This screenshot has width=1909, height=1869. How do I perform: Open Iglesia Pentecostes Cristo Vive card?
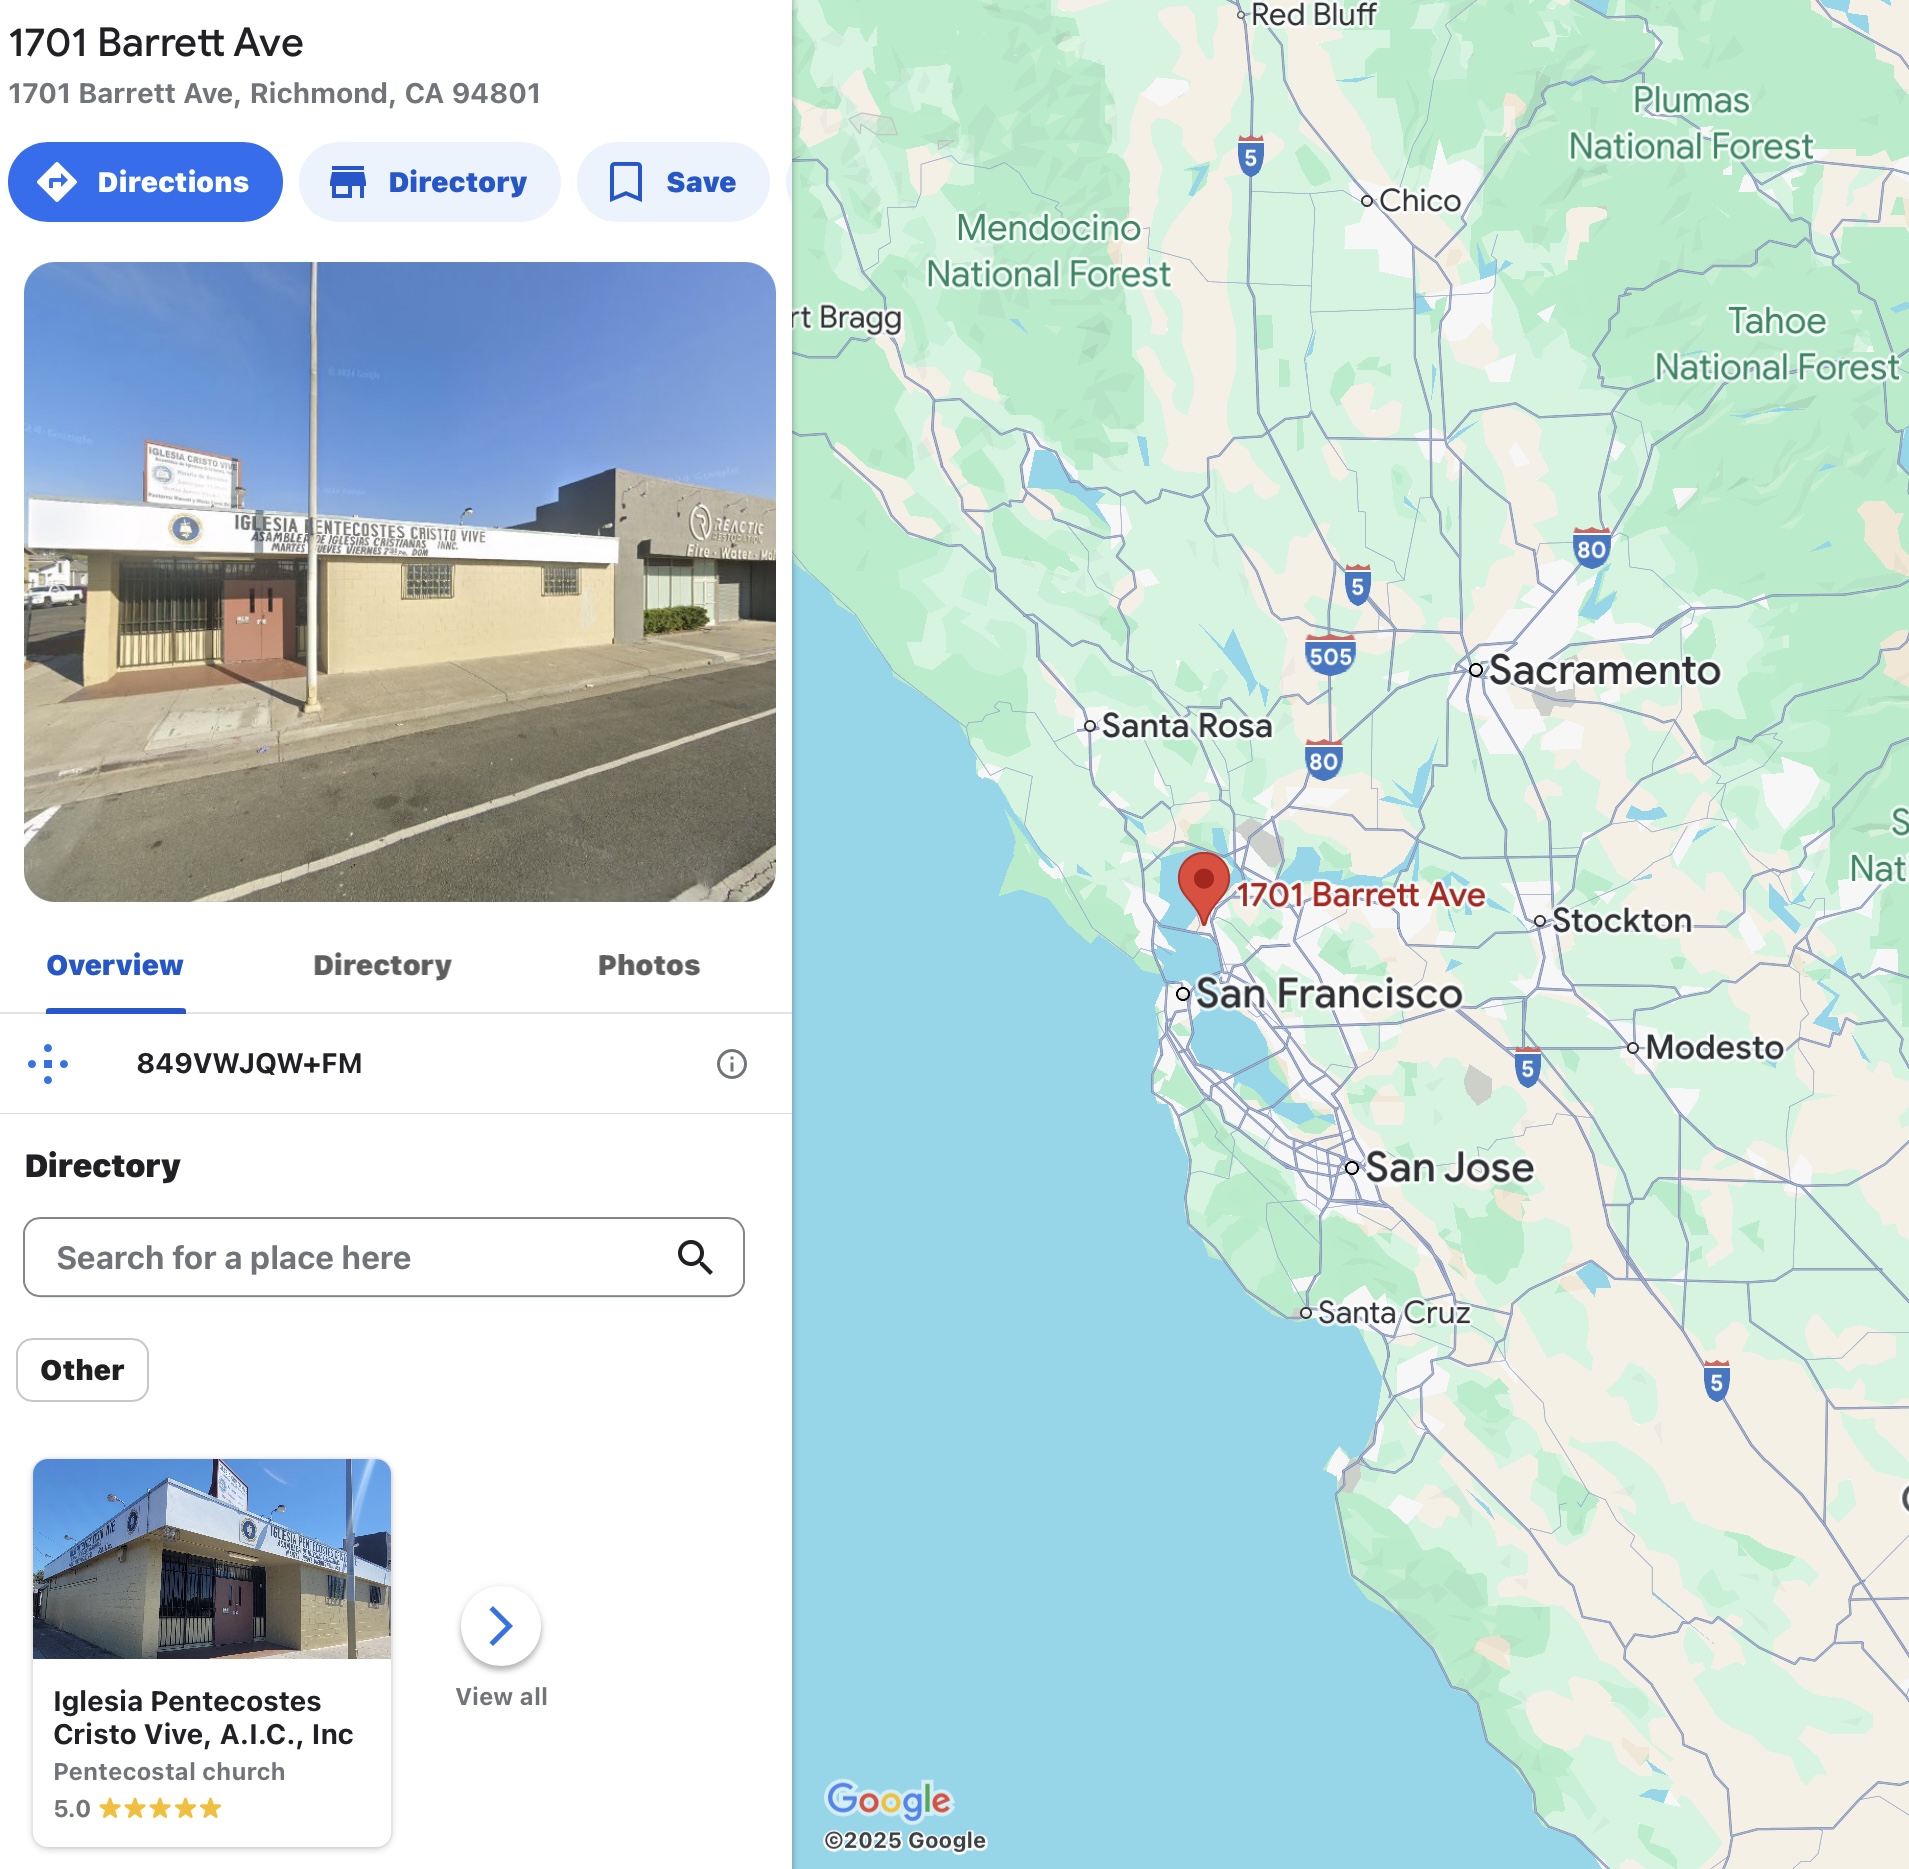[212, 1652]
